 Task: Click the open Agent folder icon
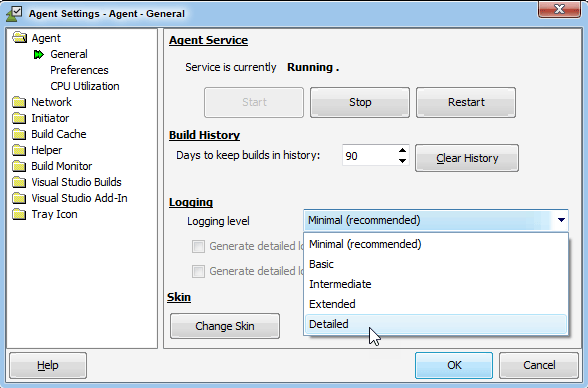coord(20,38)
